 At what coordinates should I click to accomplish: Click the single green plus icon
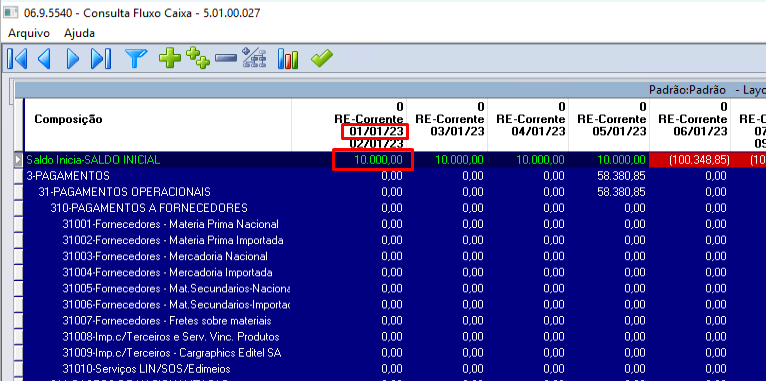coord(170,59)
